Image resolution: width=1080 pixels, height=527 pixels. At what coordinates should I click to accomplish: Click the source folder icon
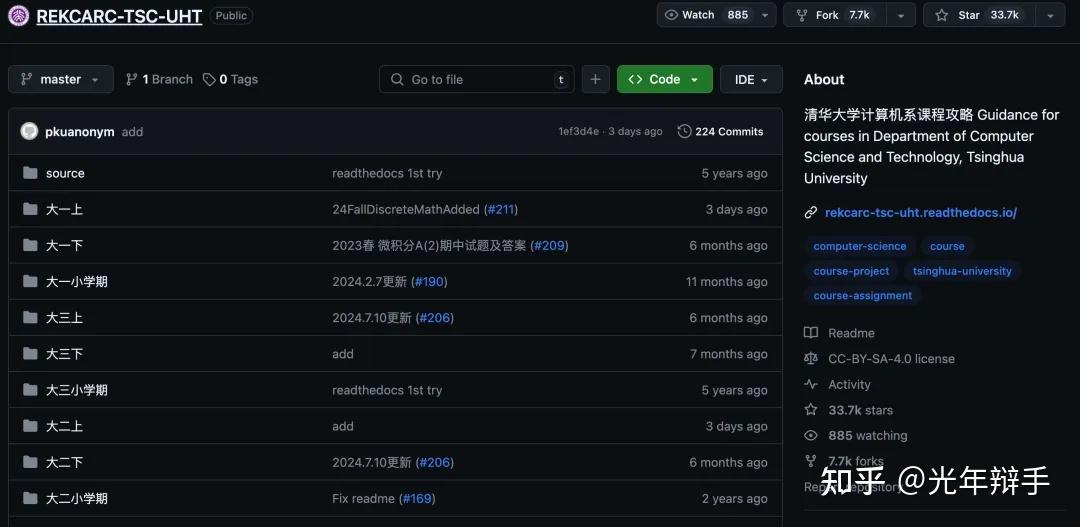coord(30,173)
